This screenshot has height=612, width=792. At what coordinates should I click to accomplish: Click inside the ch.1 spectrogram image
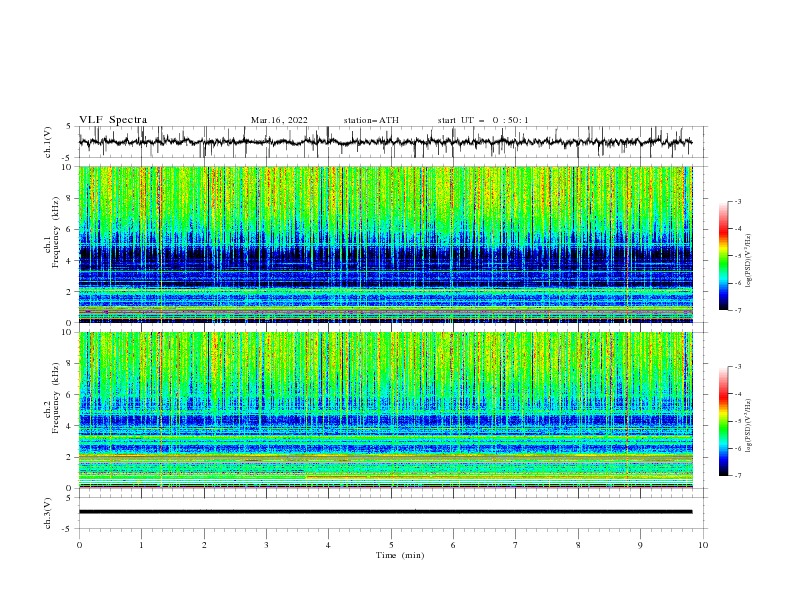tap(386, 244)
